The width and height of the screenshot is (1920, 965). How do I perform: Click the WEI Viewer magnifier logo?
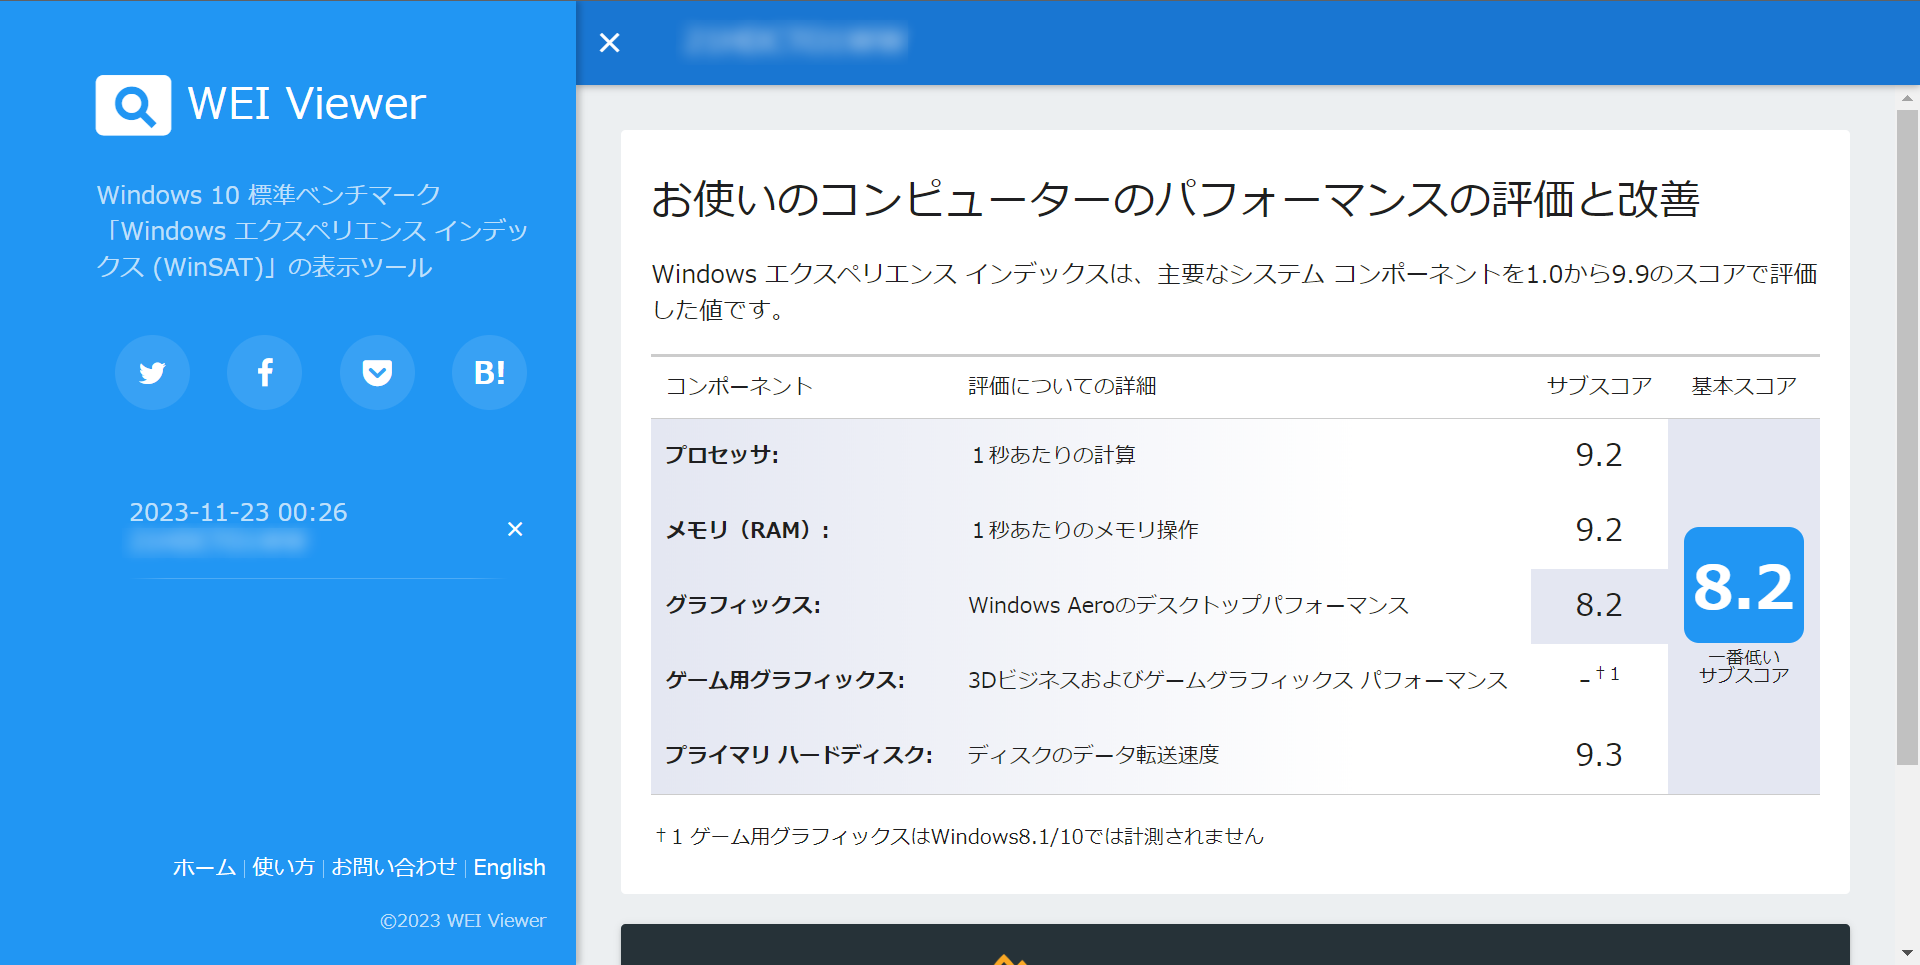point(133,104)
